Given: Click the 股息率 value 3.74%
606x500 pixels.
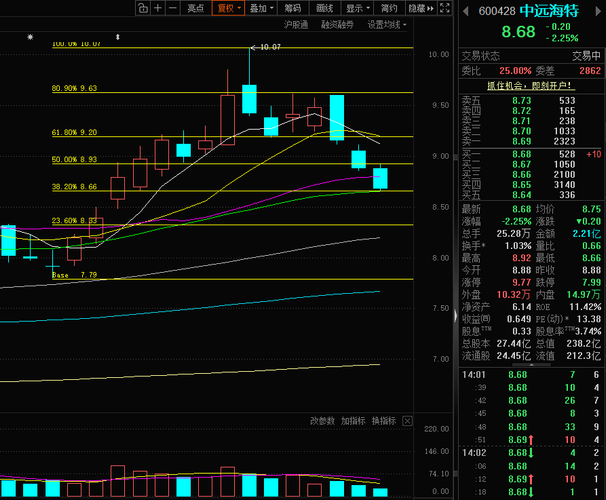Looking at the screenshot, I should [x=588, y=332].
